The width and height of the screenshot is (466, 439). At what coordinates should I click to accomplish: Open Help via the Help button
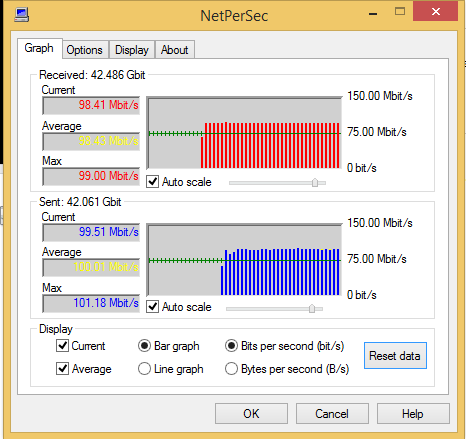[x=413, y=414]
